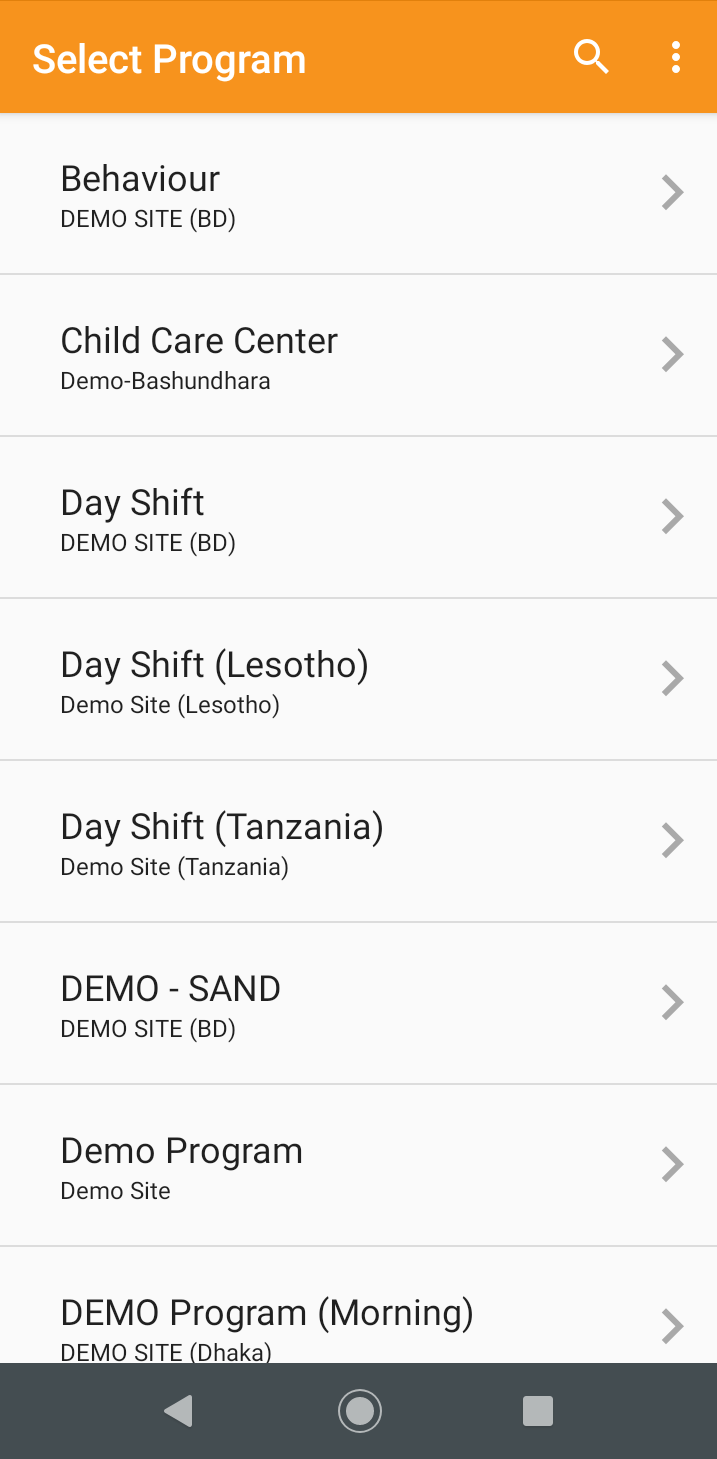This screenshot has width=717, height=1459.
Task: Tap the Android home circle button
Action: pos(359,1411)
